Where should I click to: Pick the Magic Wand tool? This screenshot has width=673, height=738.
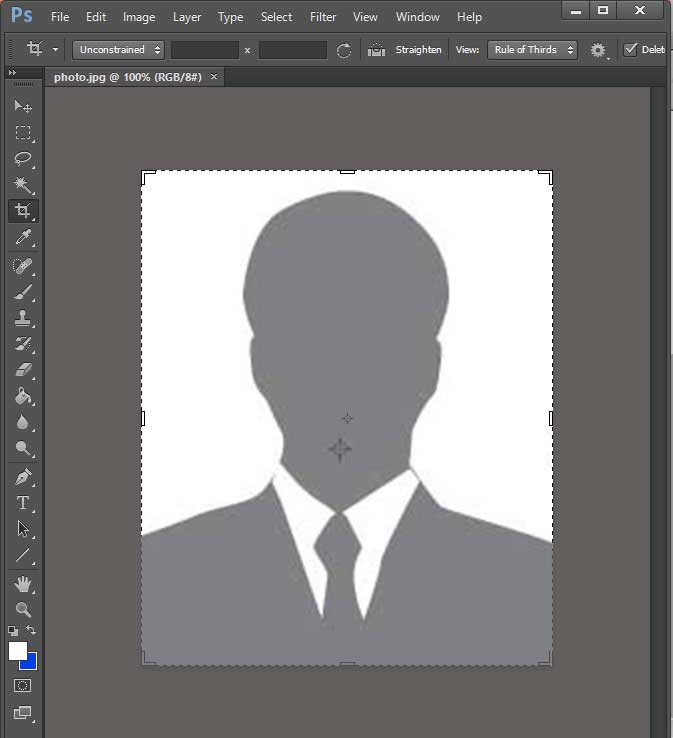pos(23,185)
